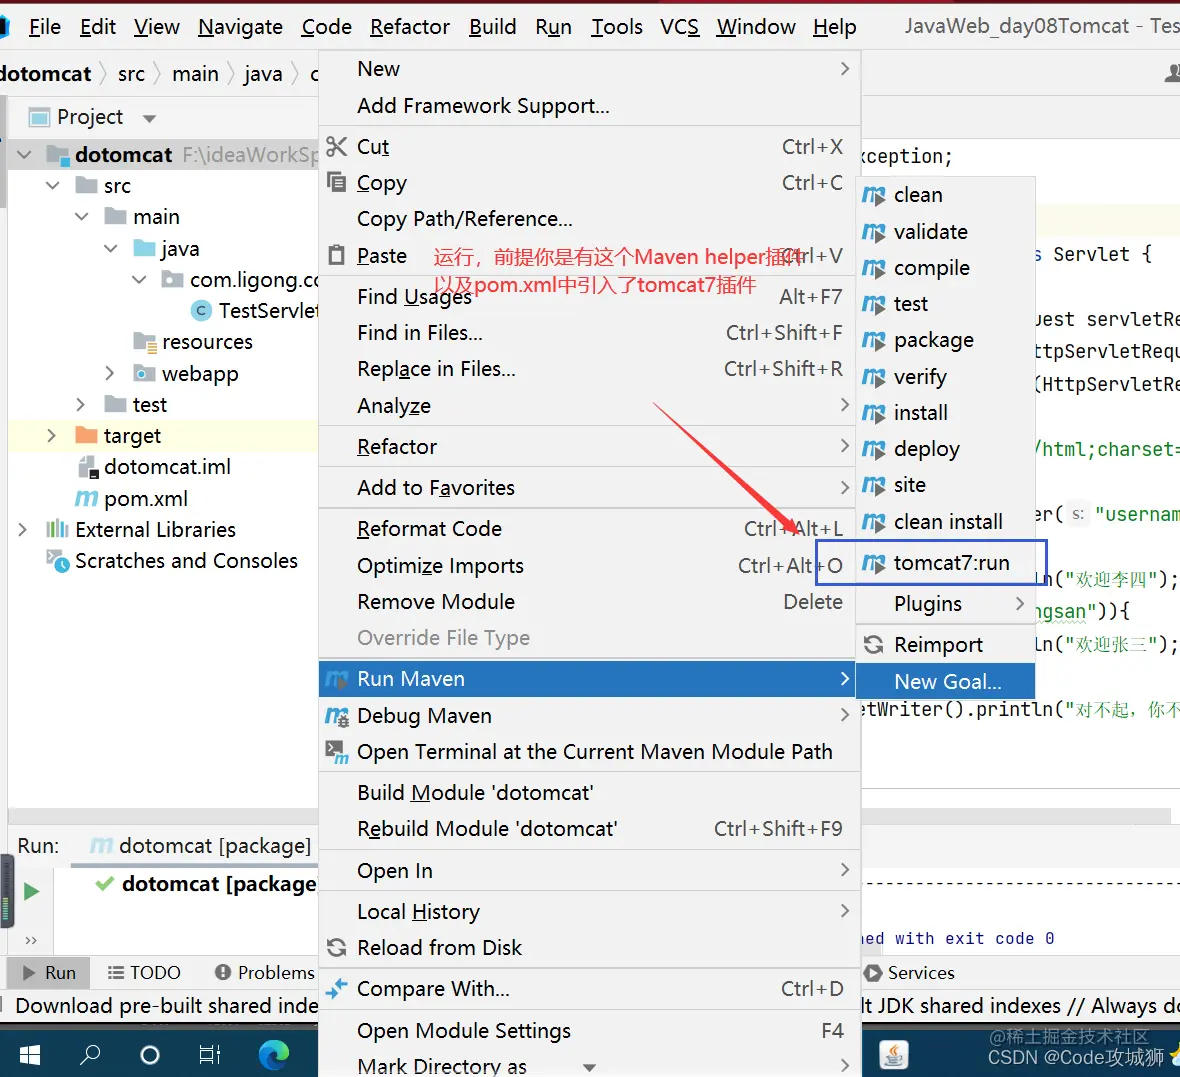Open the VCS menu

point(680,27)
